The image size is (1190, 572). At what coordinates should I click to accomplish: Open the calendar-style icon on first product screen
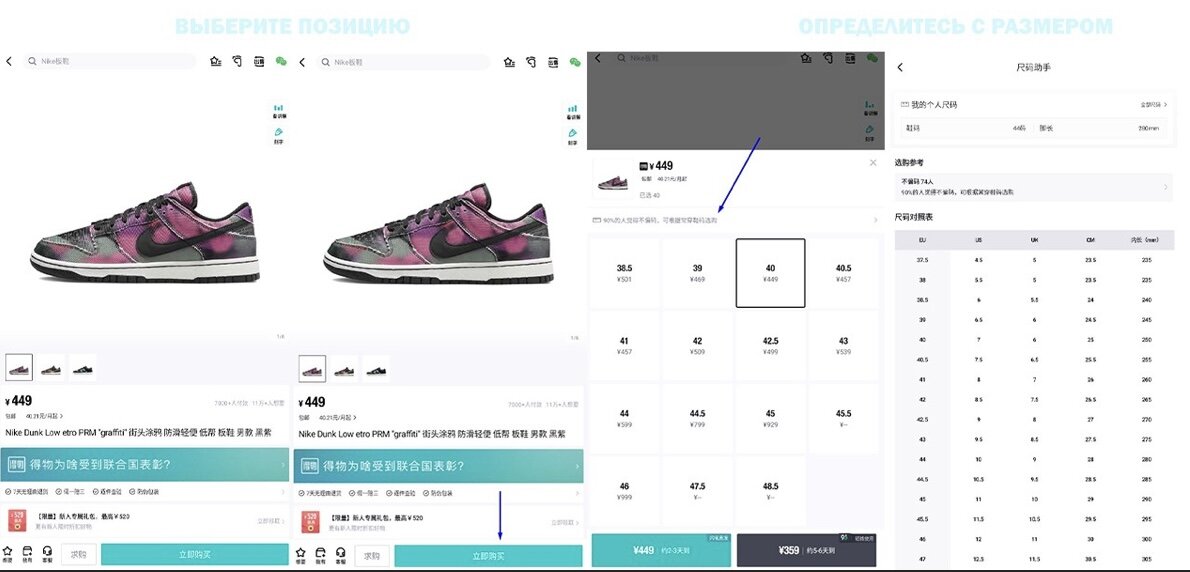[x=259, y=61]
